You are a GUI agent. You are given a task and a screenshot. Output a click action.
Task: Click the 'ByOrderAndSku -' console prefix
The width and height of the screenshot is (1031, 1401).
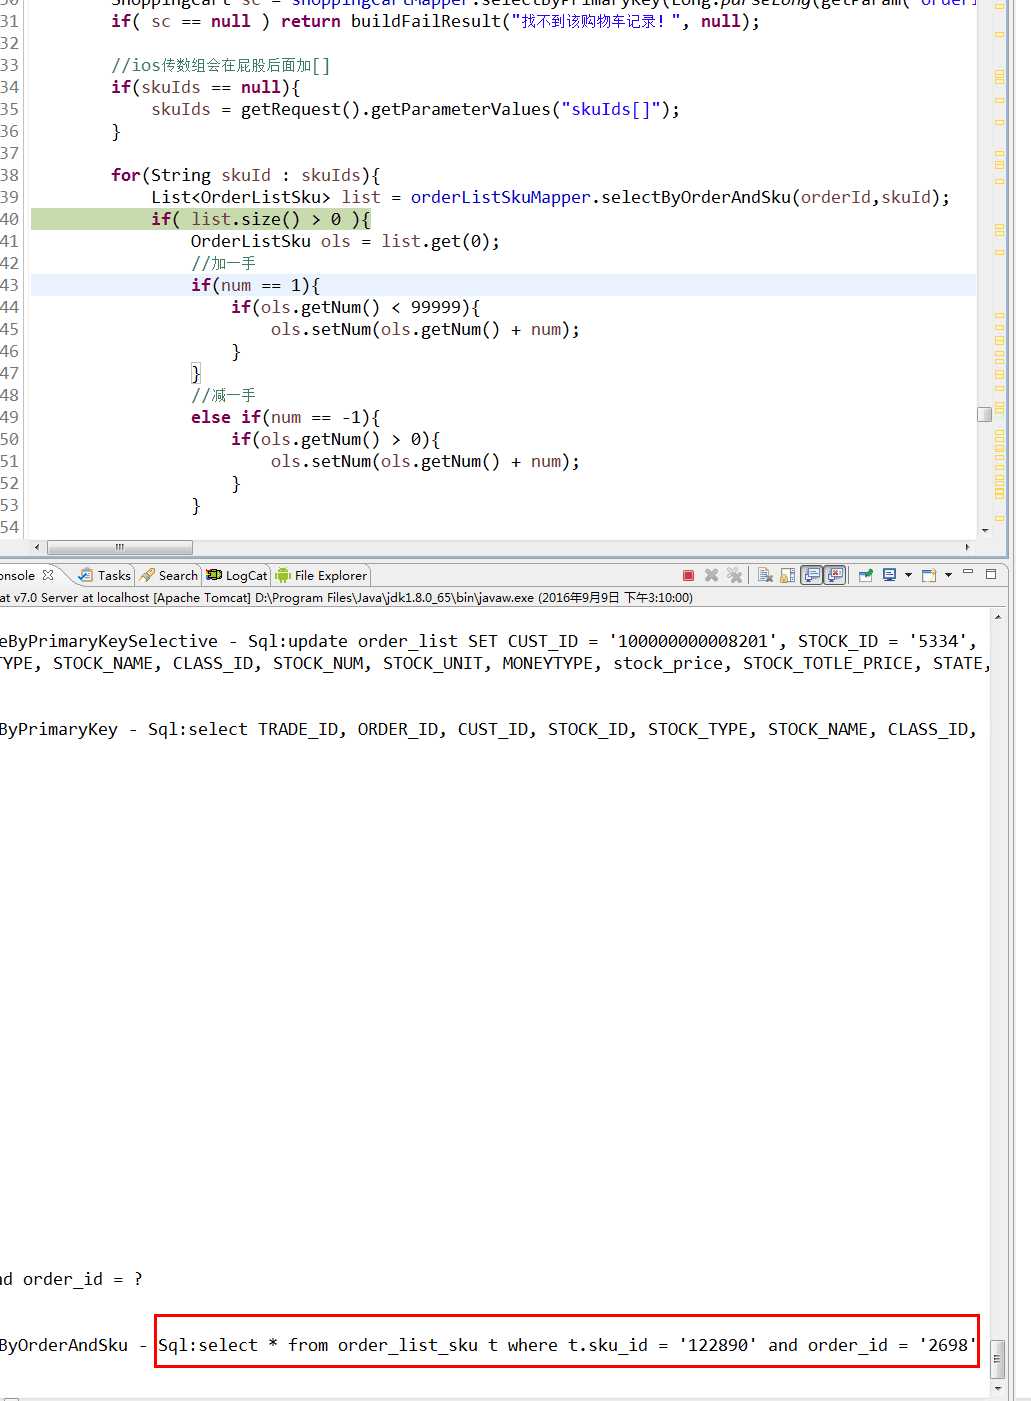coord(73,1345)
